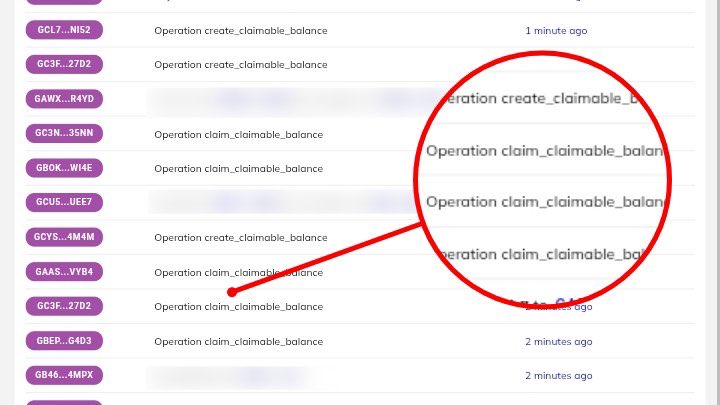Click the '1 minute ago' timestamp link

point(556,31)
